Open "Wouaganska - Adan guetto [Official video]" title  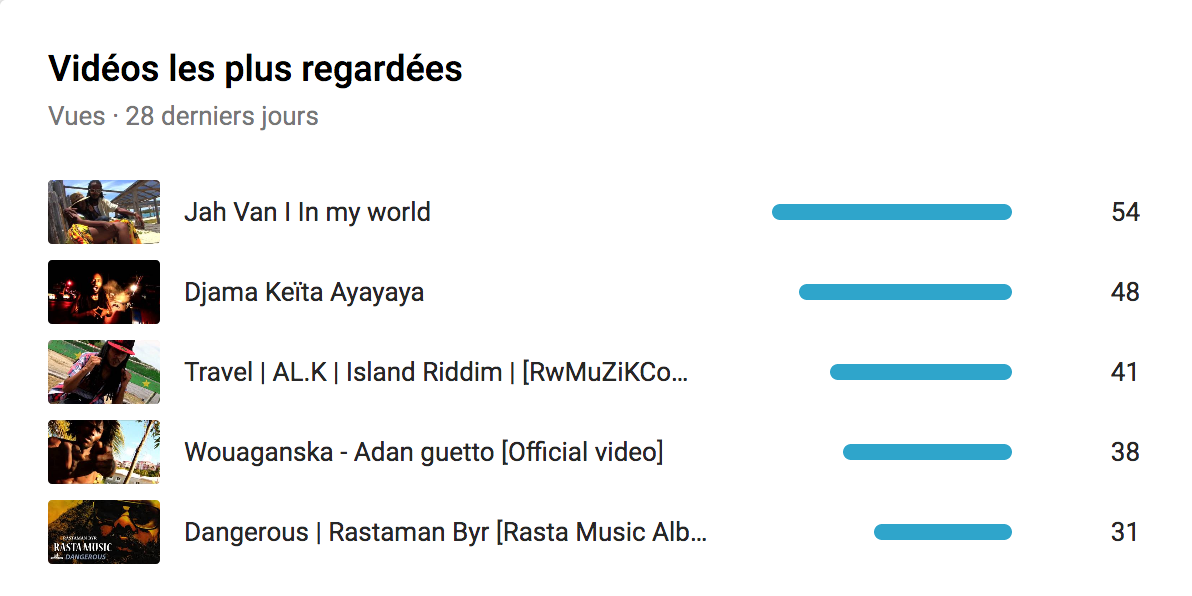point(423,452)
